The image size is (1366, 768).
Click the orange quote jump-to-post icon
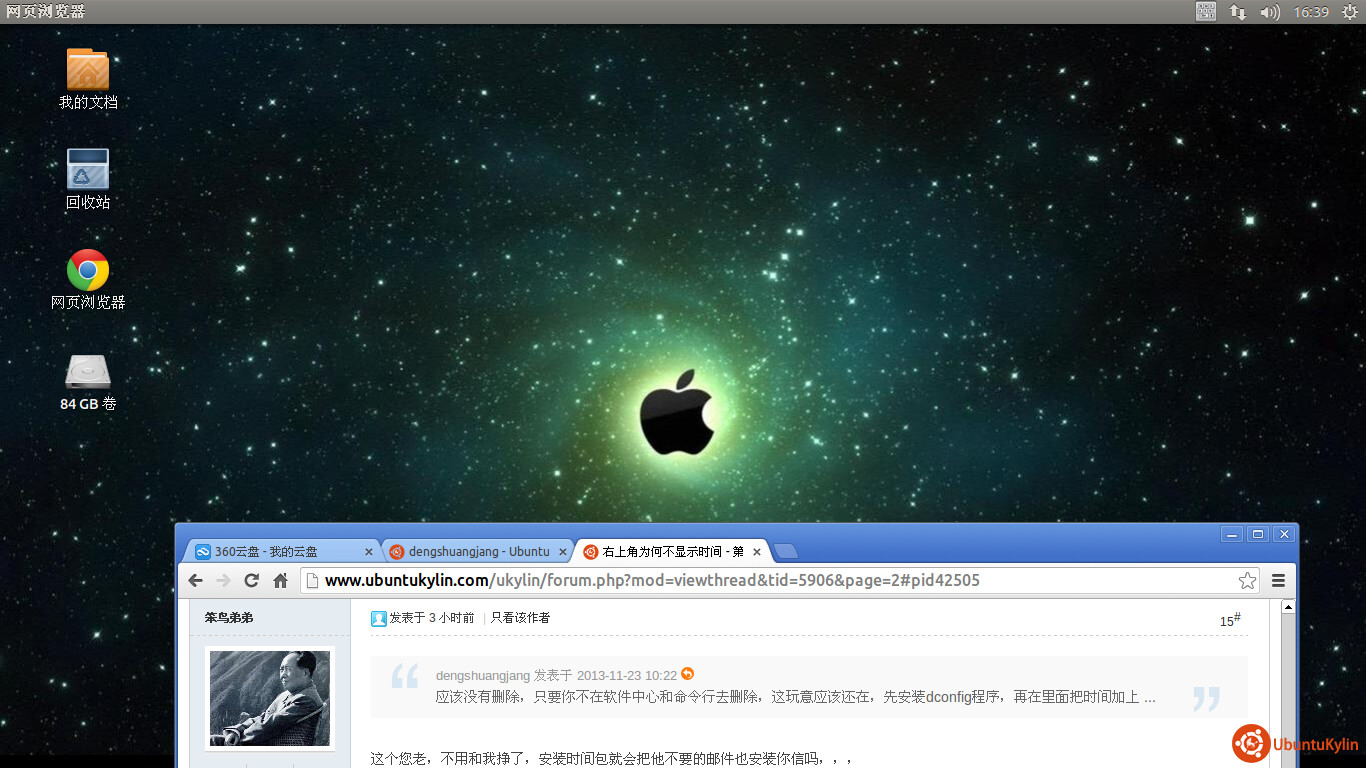pos(687,674)
